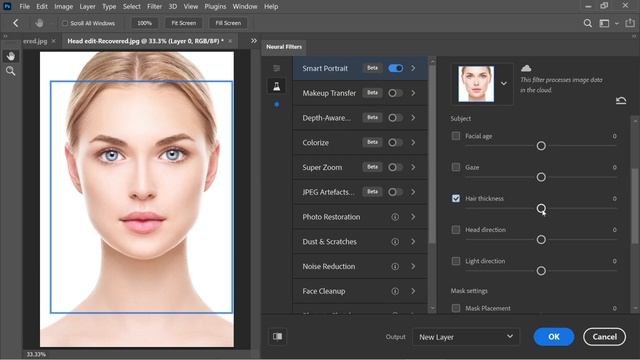Image resolution: width=640 pixels, height=360 pixels.
Task: Check the Gaze checkbox
Action: pos(456,167)
